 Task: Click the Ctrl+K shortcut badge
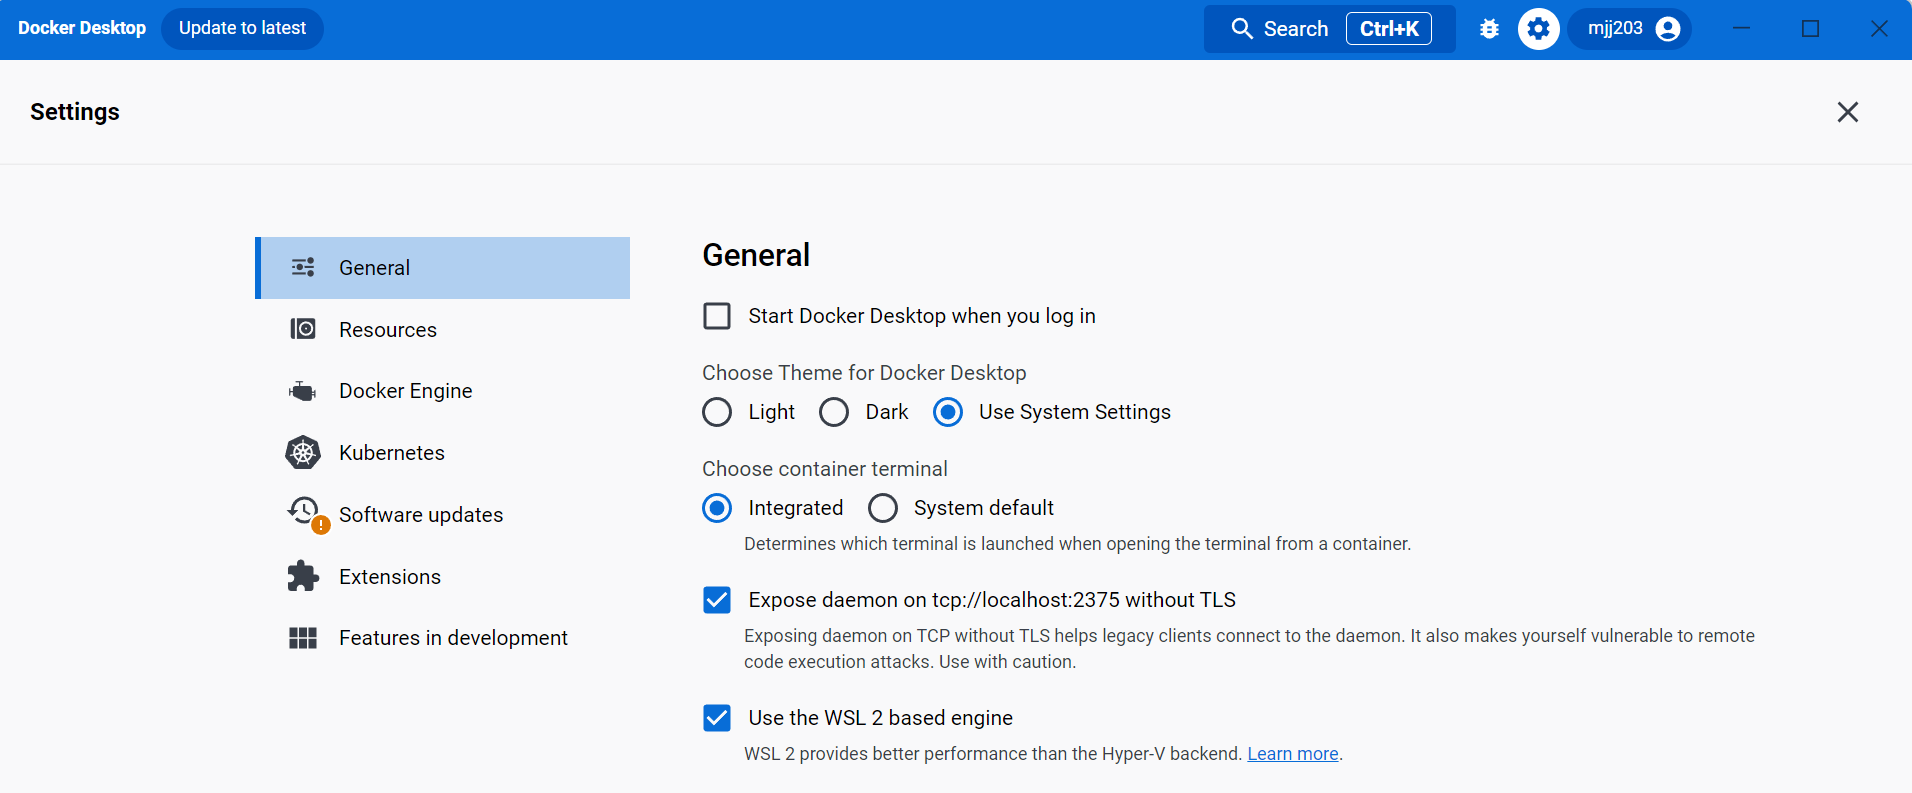1389,29
